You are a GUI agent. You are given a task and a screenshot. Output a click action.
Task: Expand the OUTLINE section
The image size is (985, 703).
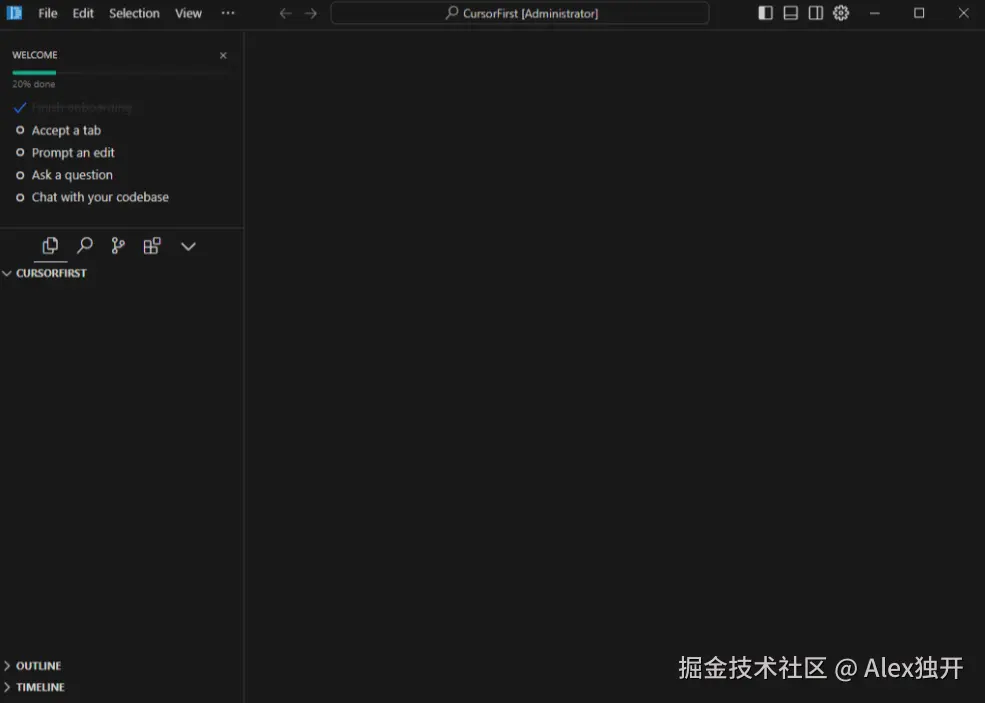[x=33, y=666]
